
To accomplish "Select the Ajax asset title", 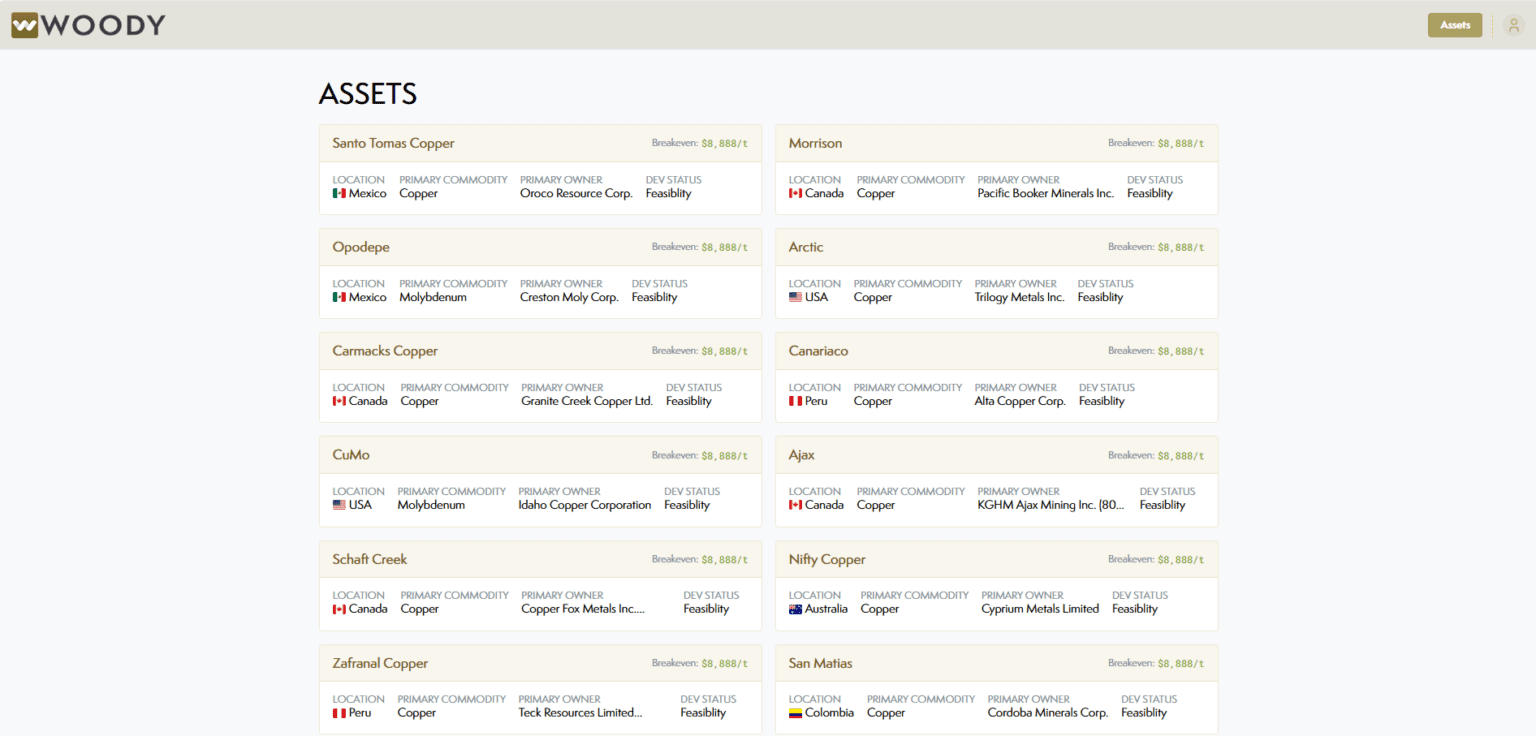I will (x=801, y=455).
